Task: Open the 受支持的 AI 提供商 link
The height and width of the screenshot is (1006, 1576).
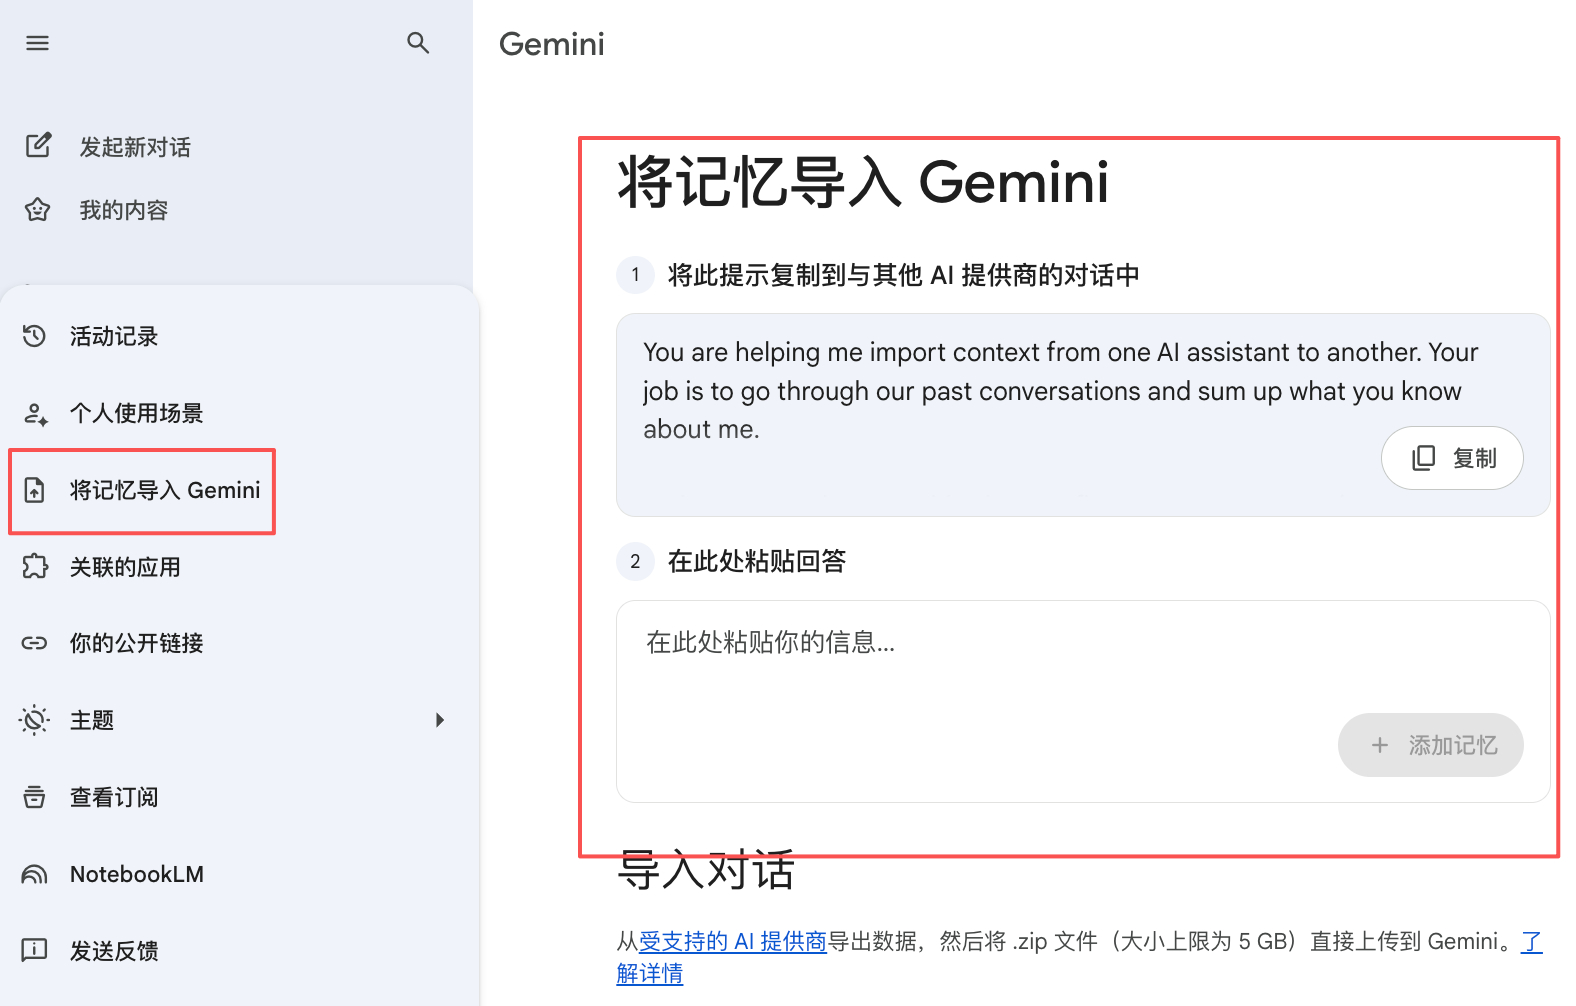Action: point(733,941)
